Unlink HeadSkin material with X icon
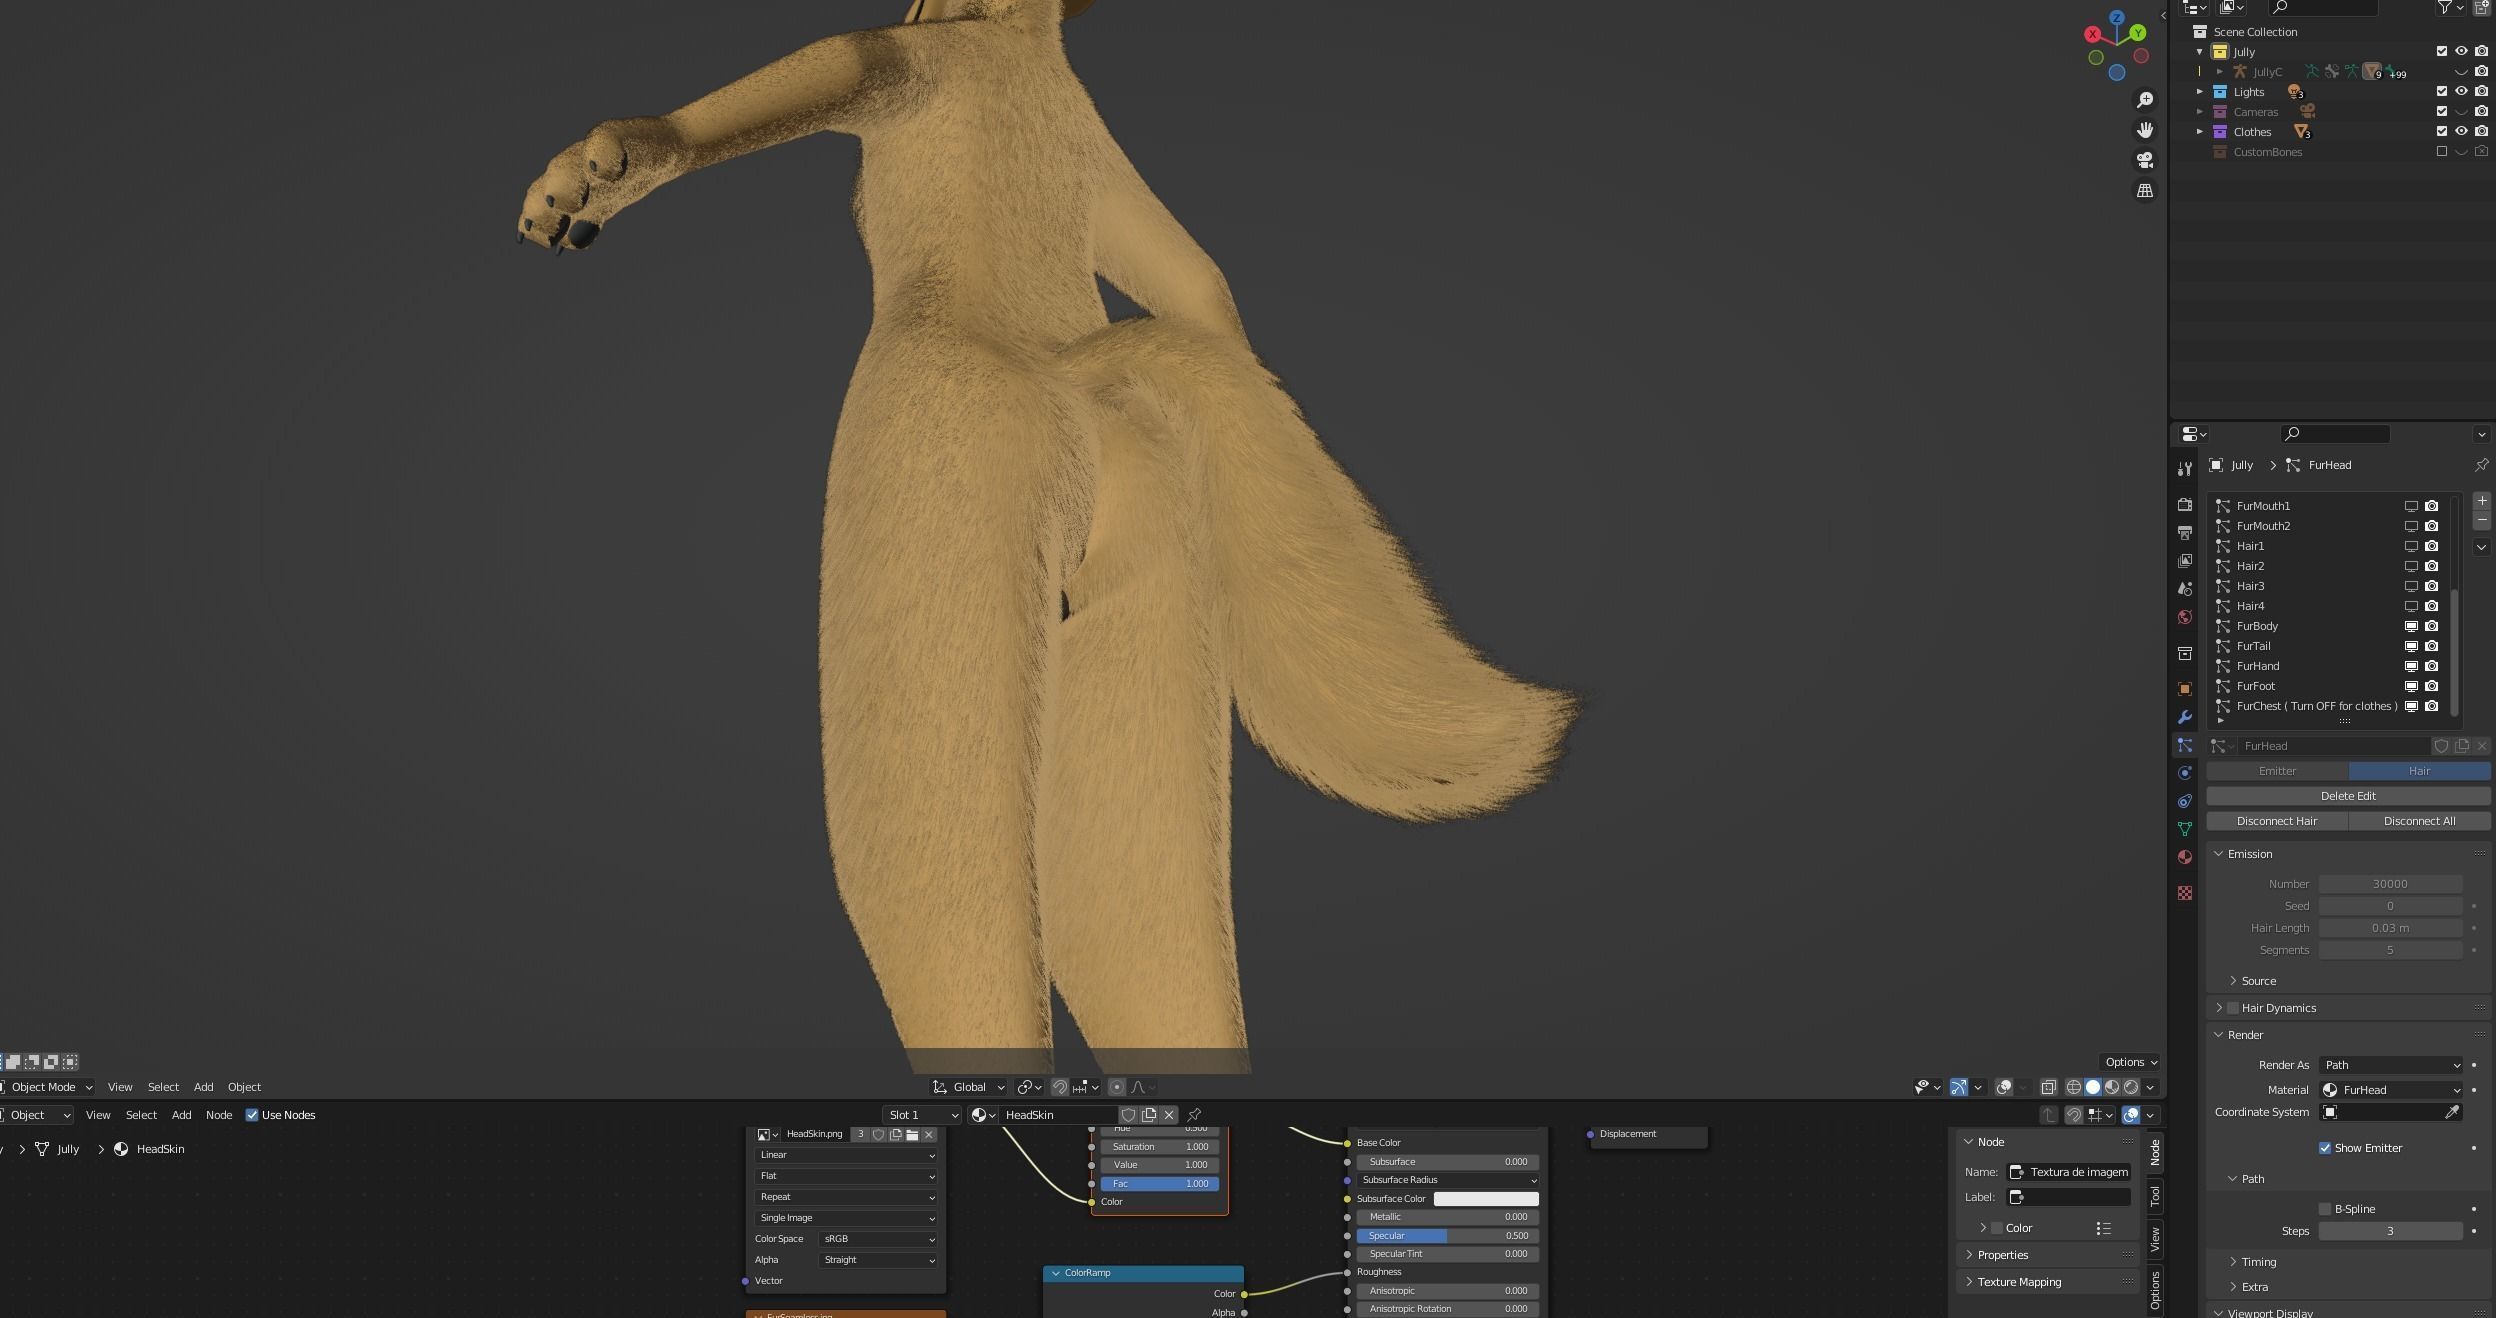This screenshot has width=2496, height=1318. (x=1169, y=1115)
